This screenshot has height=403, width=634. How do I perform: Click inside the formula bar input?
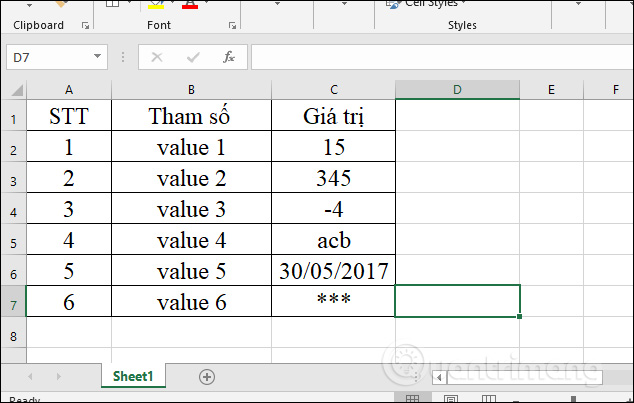(x=442, y=57)
